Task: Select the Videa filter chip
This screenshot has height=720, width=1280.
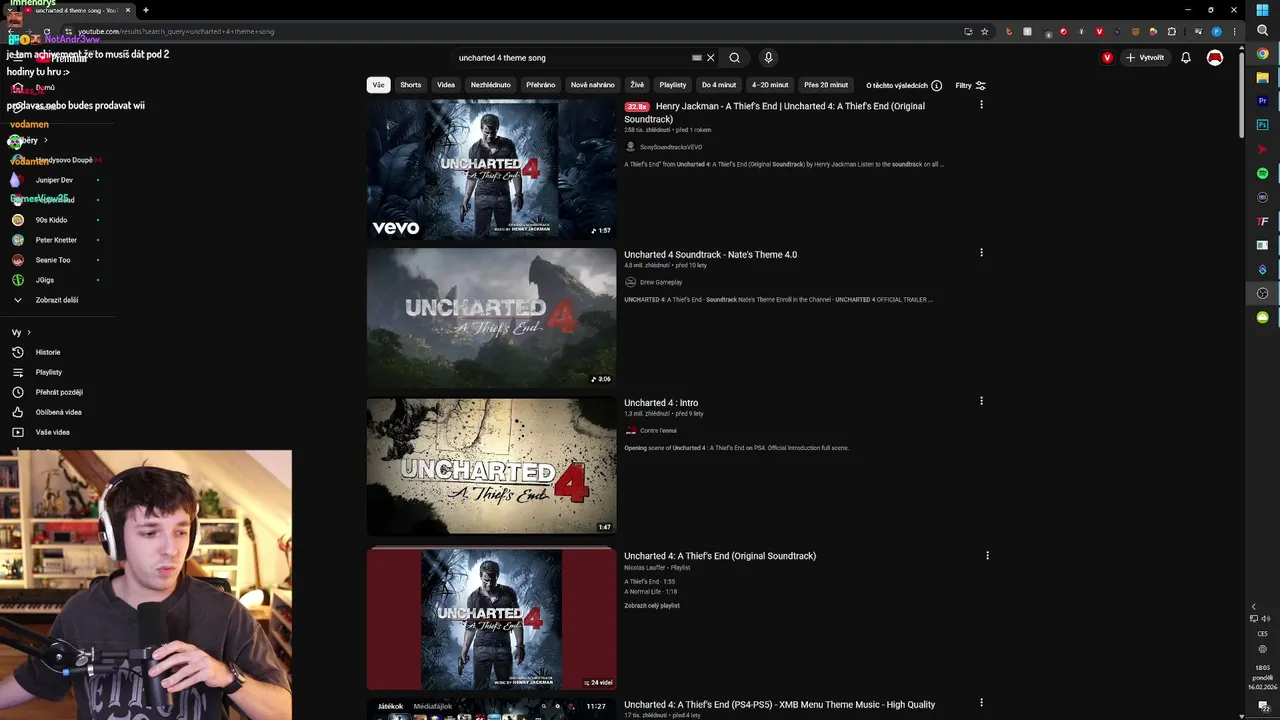Action: pos(446,85)
